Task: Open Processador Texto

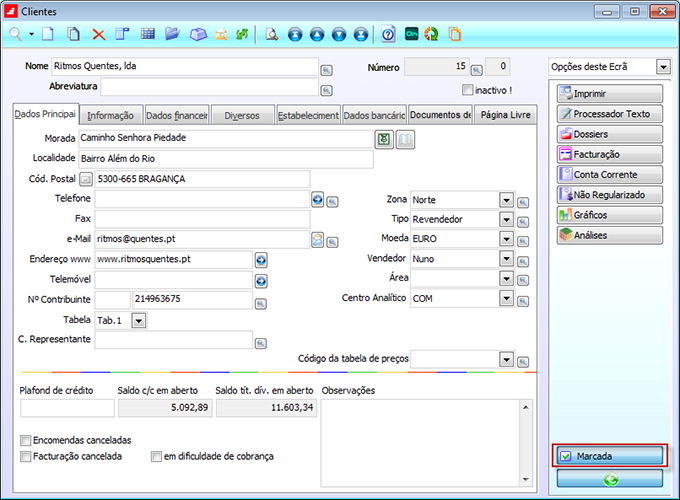Action: tap(610, 114)
